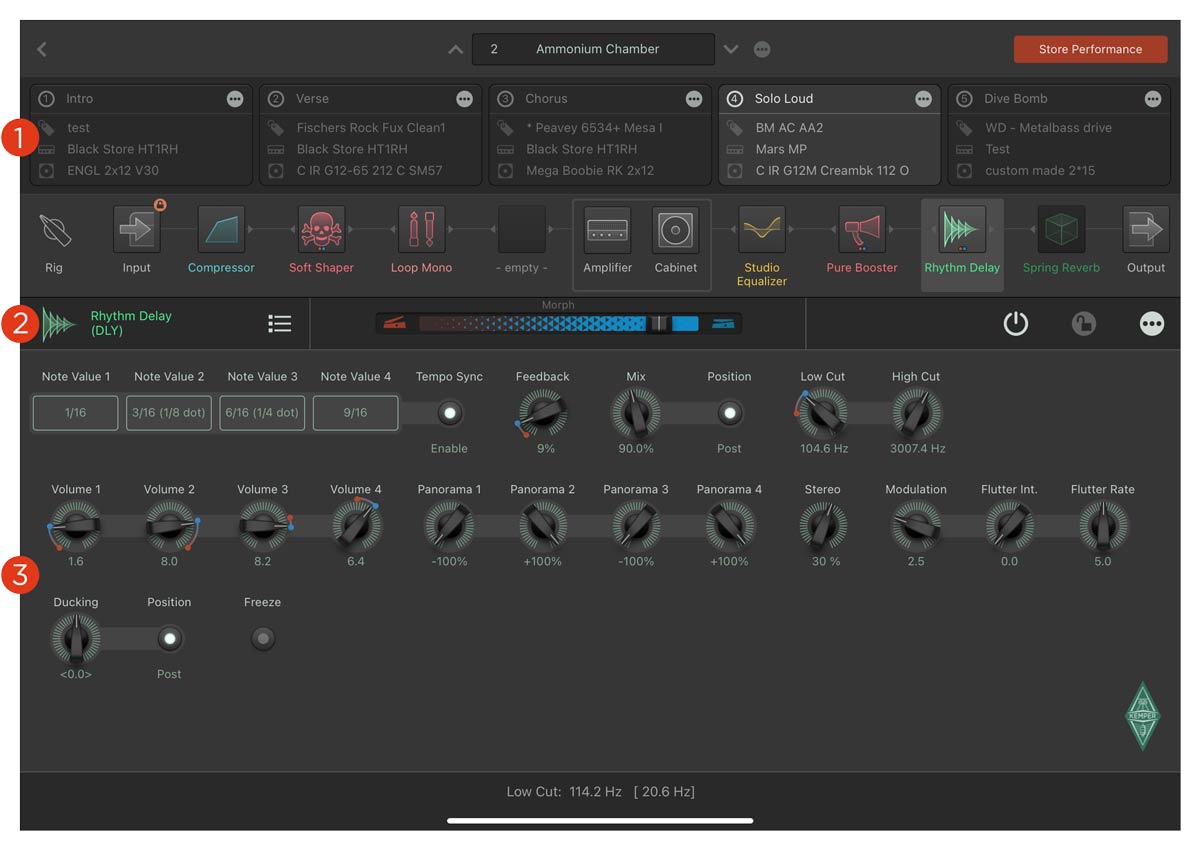This screenshot has width=1200, height=850.
Task: Select the Soft Shaper skull icon
Action: pos(321,230)
